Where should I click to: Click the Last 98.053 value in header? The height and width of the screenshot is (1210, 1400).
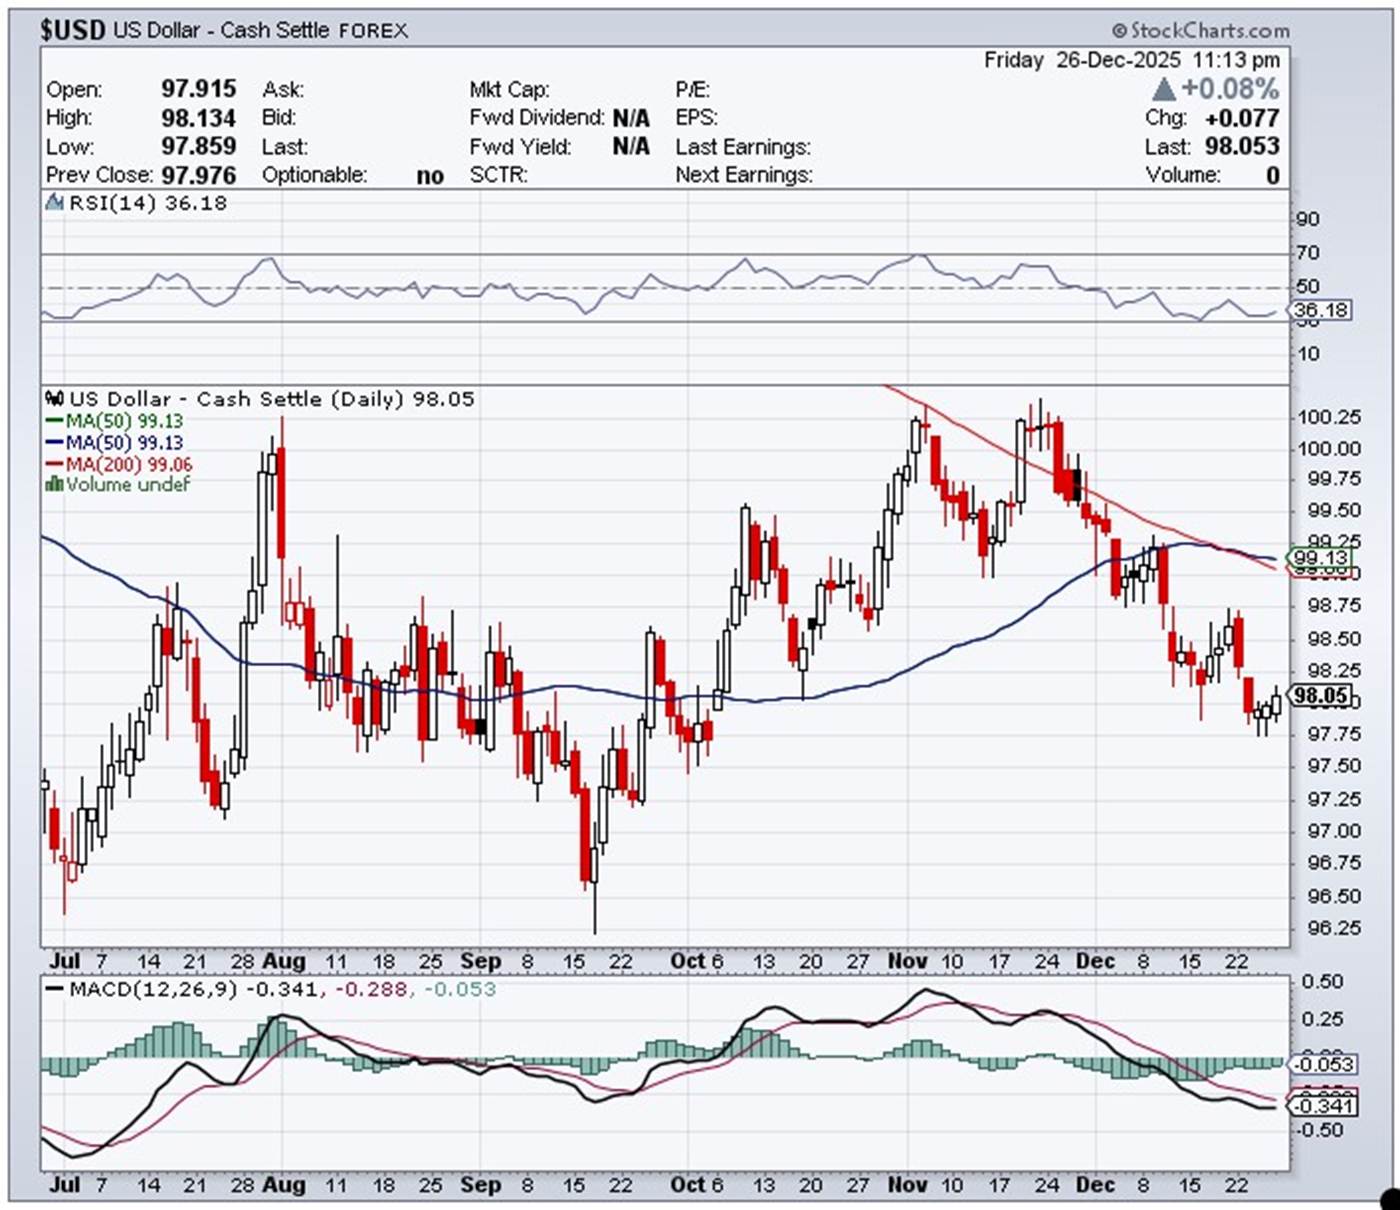[x=1241, y=146]
